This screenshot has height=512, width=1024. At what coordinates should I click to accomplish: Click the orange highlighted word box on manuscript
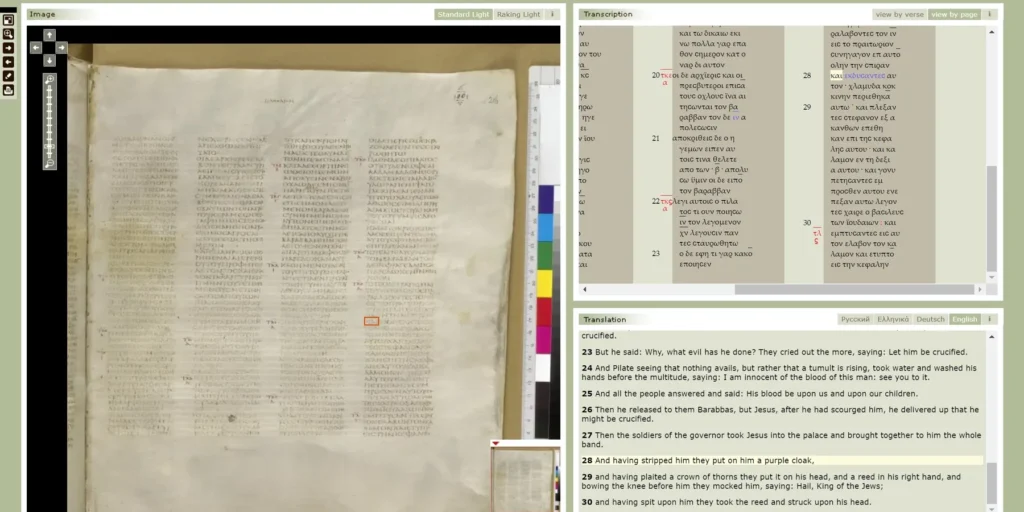[371, 321]
